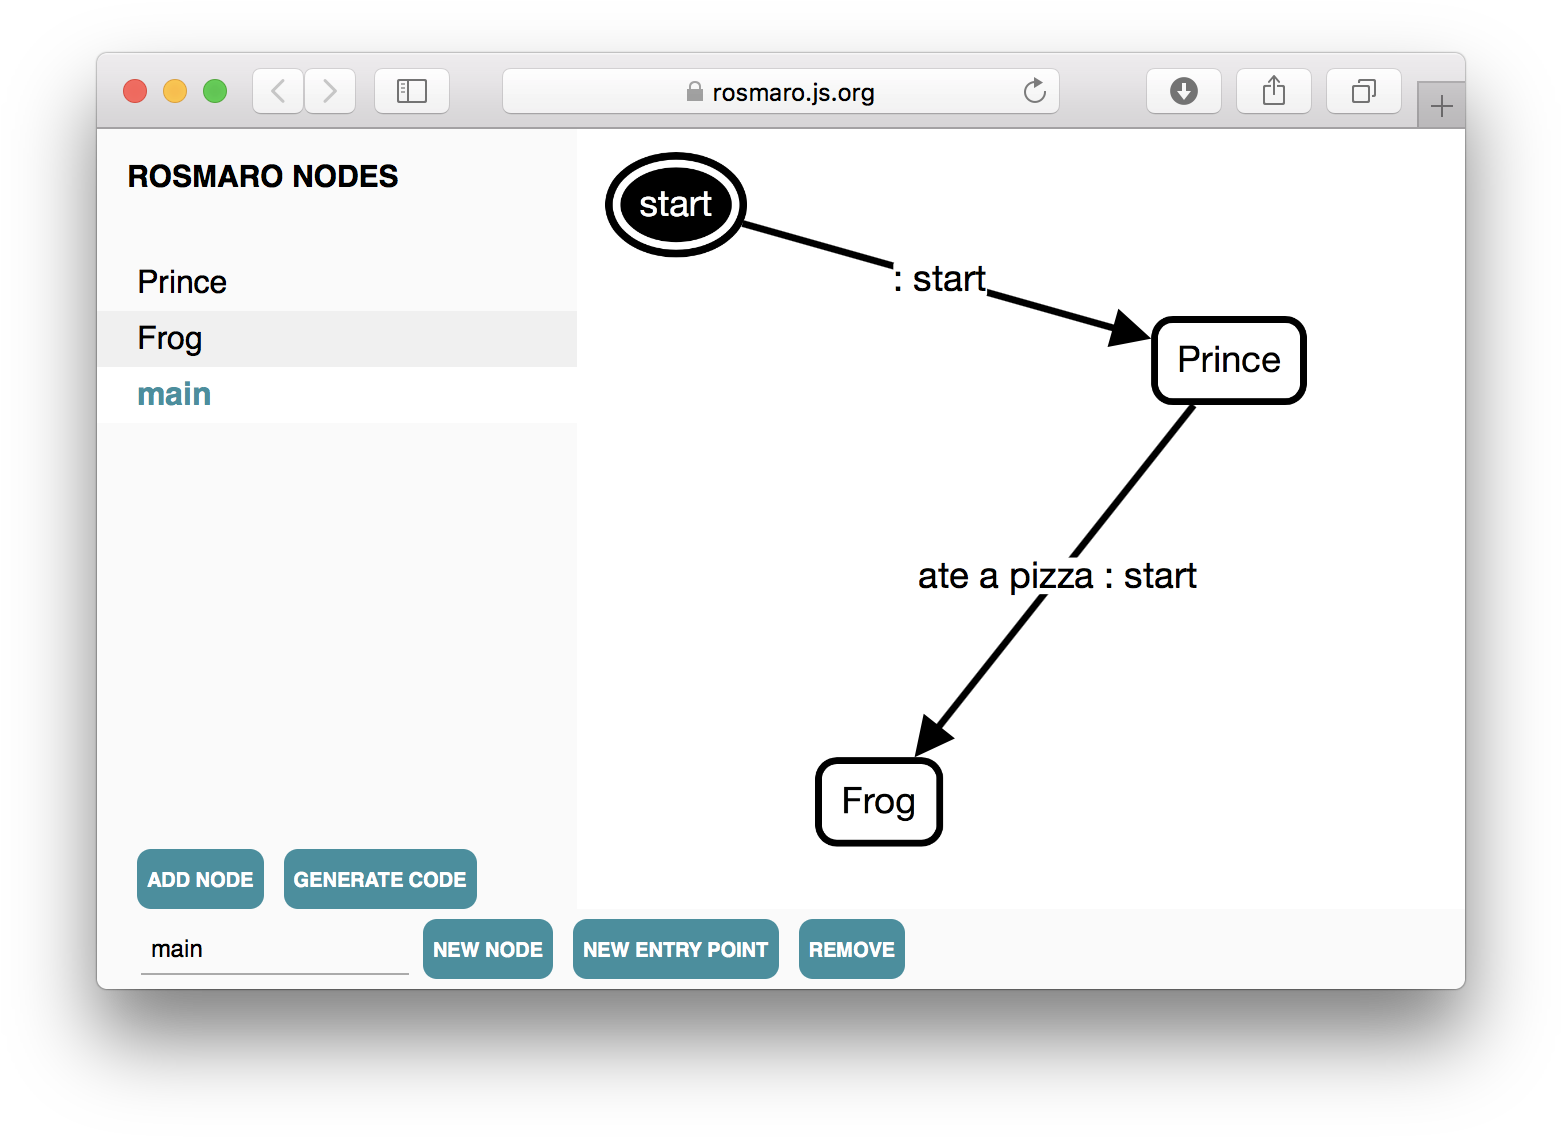This screenshot has width=1561, height=1137.
Task: Show all tabs overview icon
Action: (x=1363, y=92)
